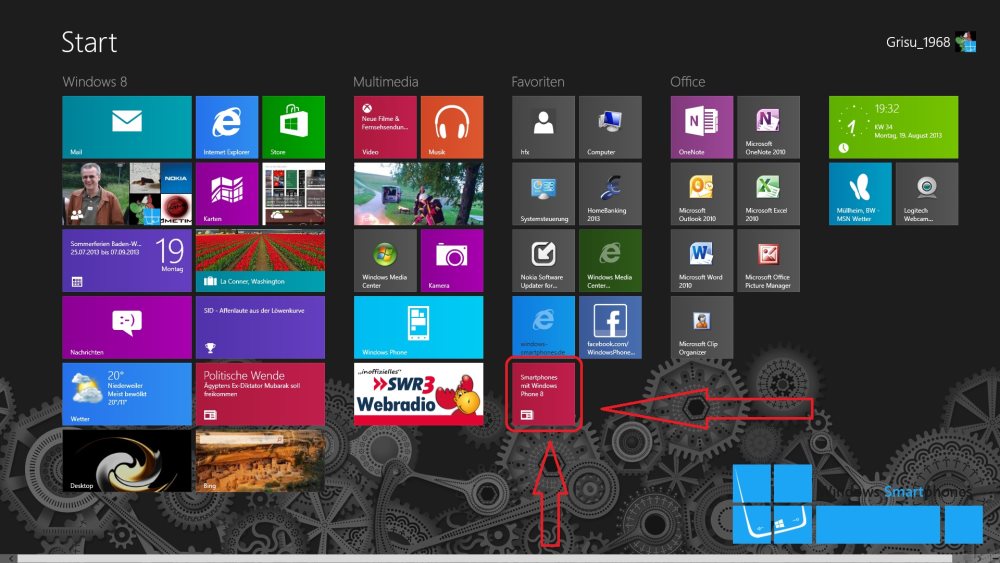
Task: Click the Office group heading
Action: pos(688,82)
